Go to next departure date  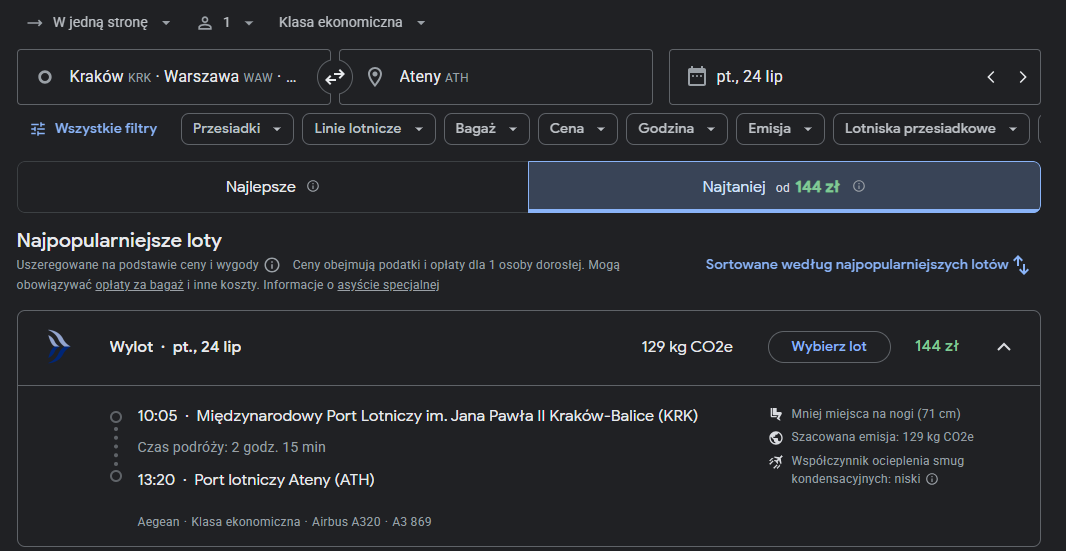1022,77
